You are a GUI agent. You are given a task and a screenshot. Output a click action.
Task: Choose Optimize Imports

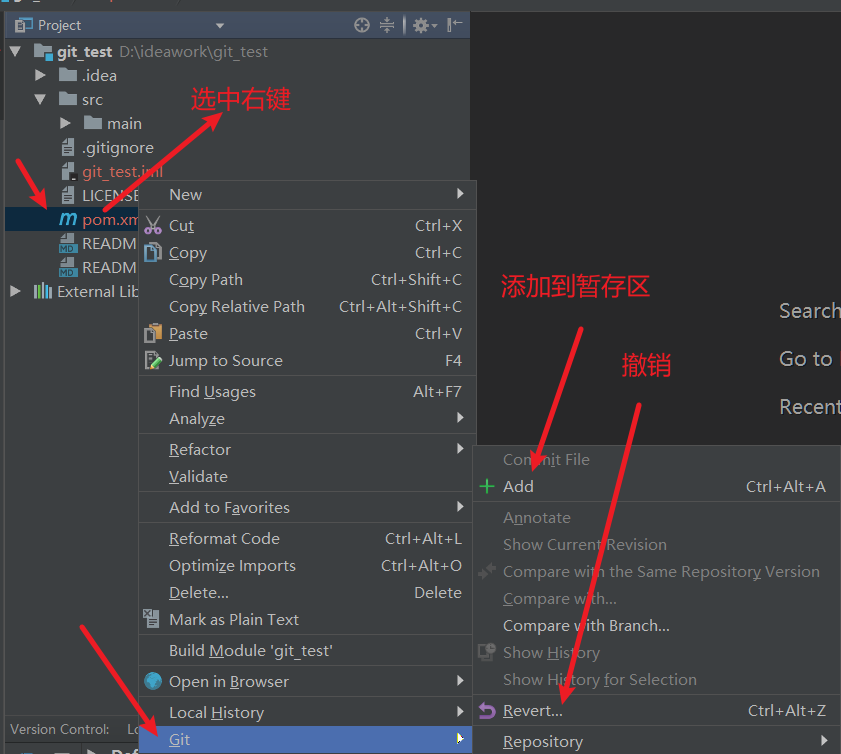tap(307, 565)
